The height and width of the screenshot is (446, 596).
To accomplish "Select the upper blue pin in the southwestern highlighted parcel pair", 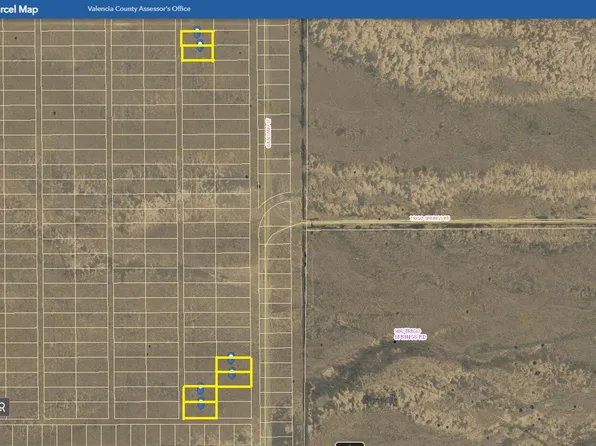I will click(x=200, y=388).
